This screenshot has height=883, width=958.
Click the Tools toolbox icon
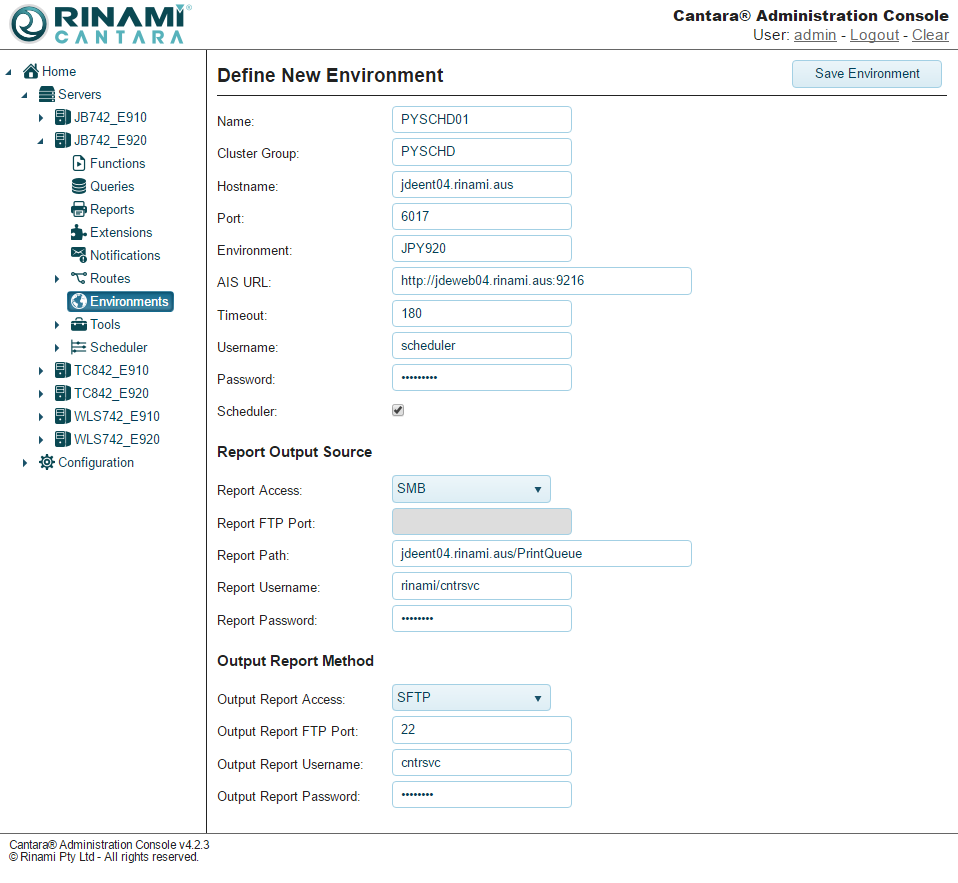click(x=79, y=325)
